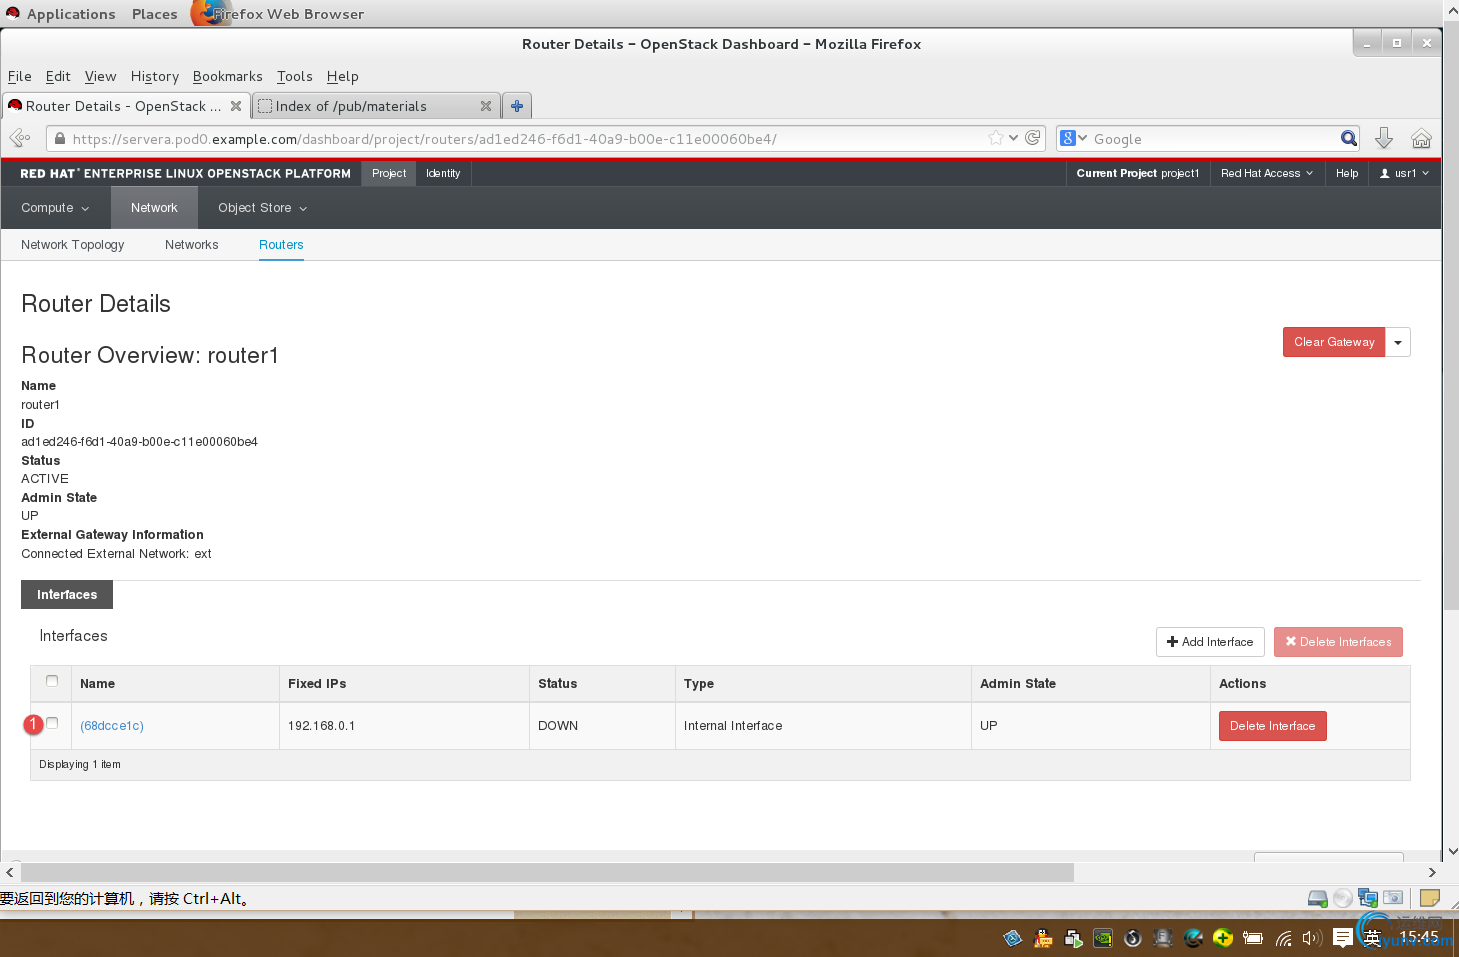Bookmark this page with the star icon
The image size is (1459, 957).
click(996, 138)
